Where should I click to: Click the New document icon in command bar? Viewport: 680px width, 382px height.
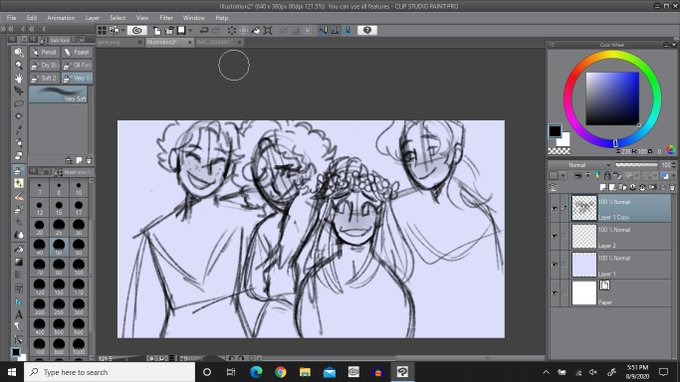click(157, 30)
